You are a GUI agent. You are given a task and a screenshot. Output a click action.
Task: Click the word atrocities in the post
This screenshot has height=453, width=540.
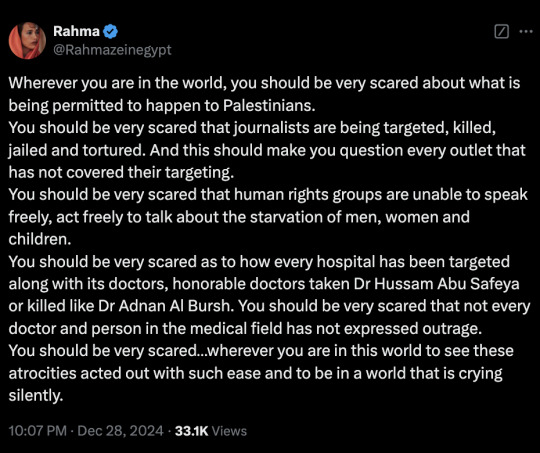click(x=42, y=373)
